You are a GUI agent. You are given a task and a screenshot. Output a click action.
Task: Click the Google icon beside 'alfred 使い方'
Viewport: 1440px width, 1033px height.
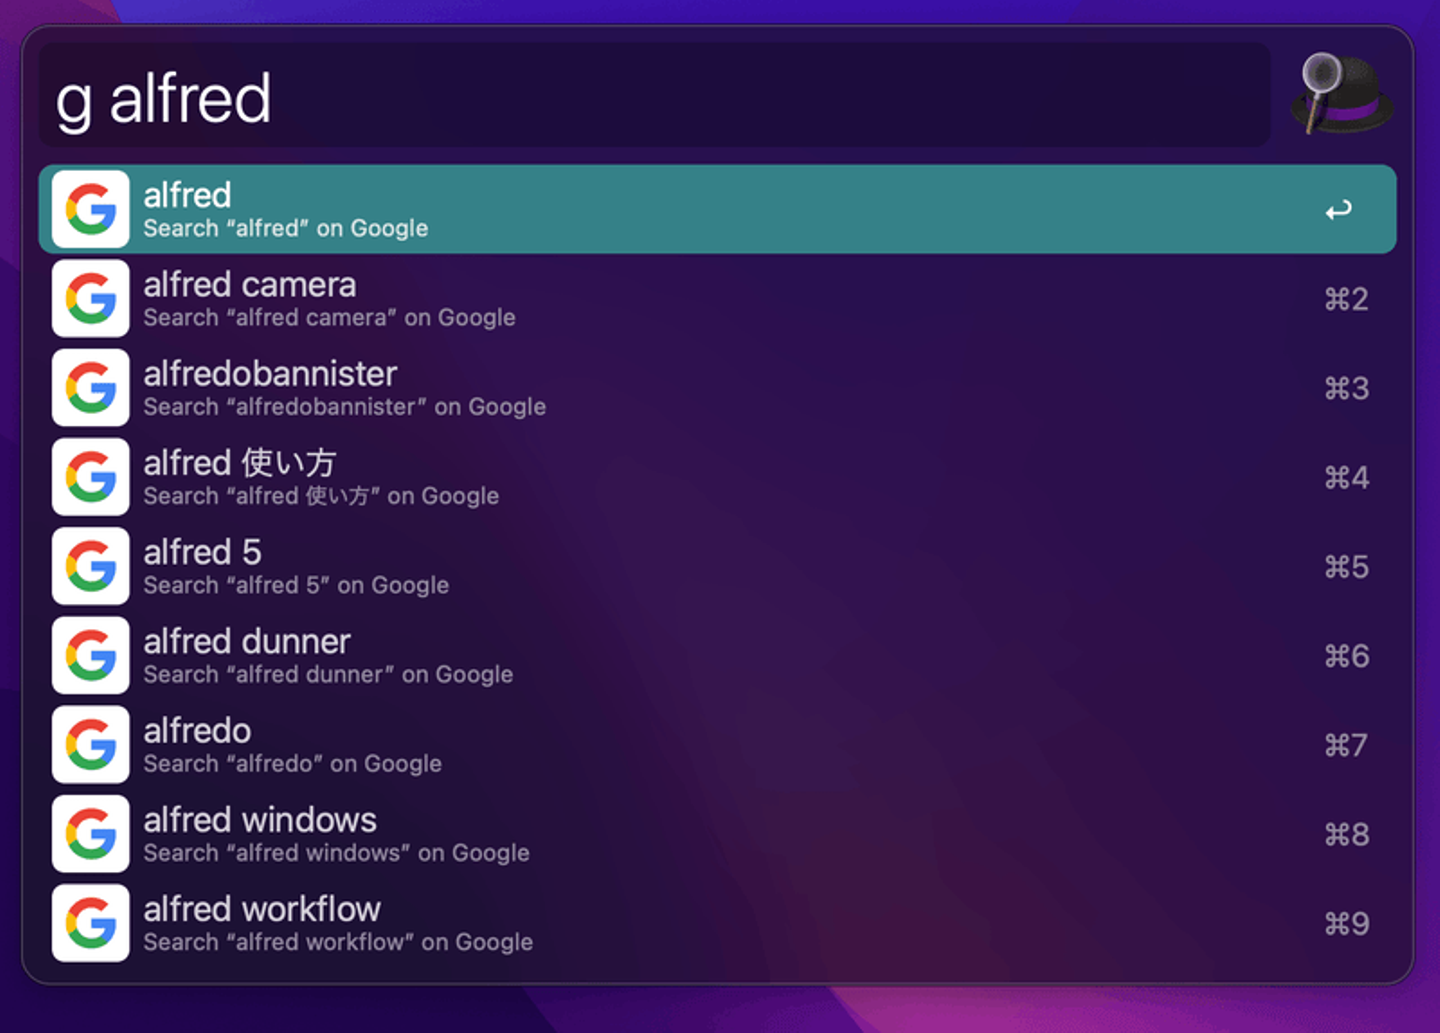(x=91, y=477)
